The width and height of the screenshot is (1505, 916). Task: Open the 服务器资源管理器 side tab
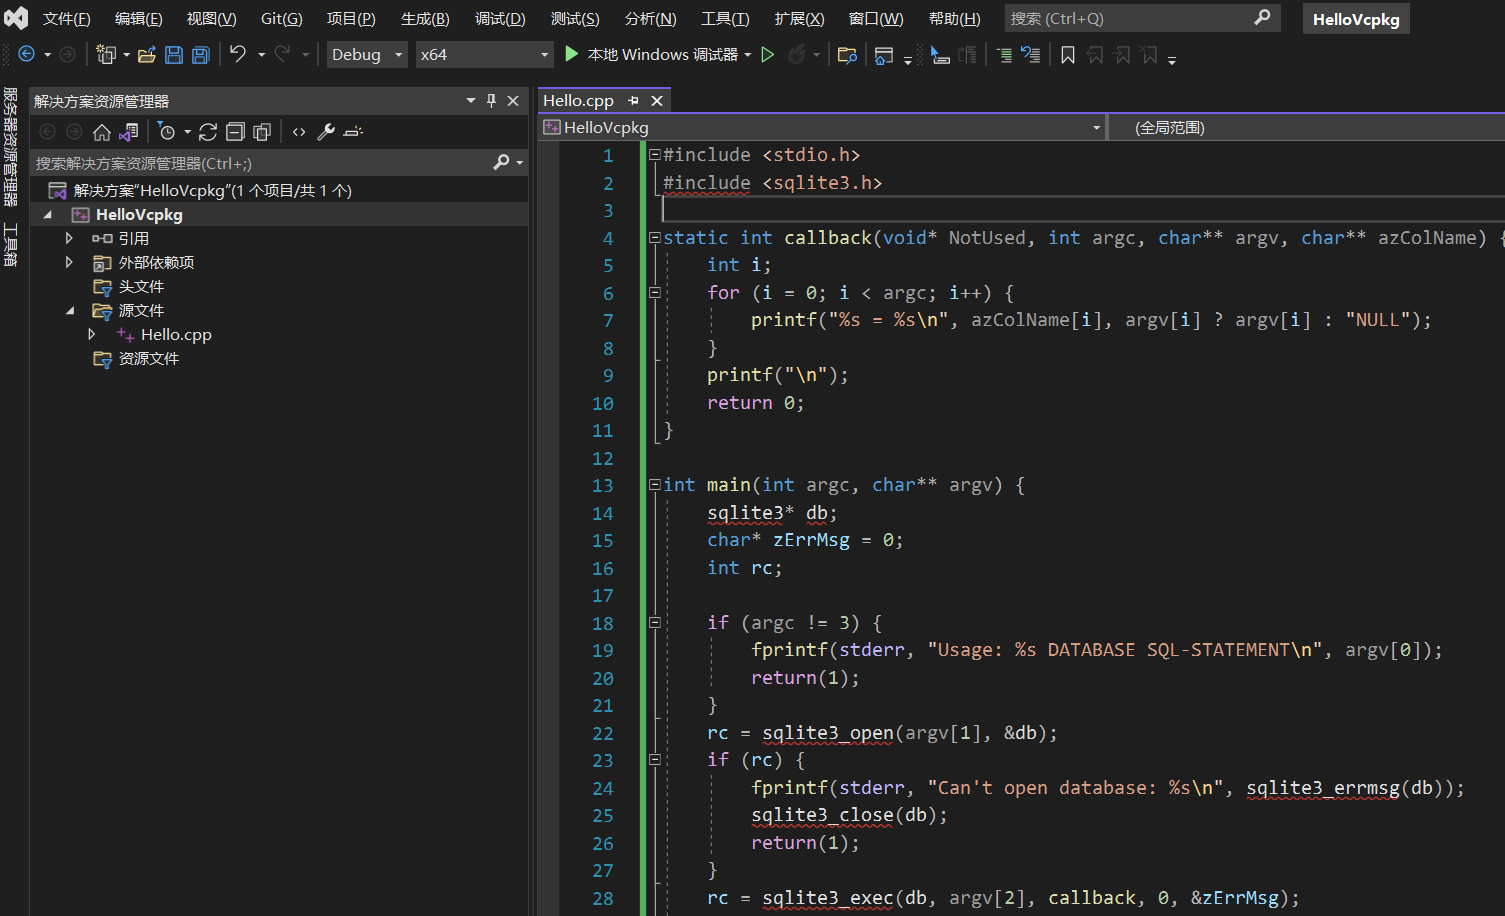(x=10, y=147)
